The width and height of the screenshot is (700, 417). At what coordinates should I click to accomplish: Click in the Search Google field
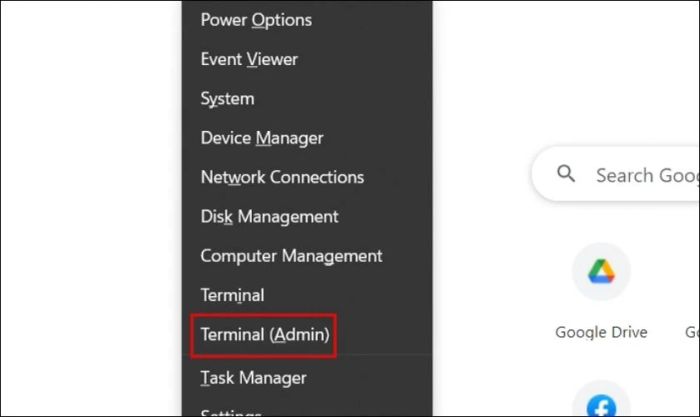tap(616, 174)
